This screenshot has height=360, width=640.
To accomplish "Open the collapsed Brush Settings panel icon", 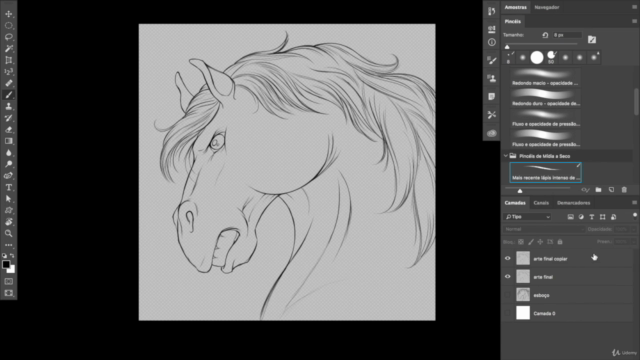I will [491, 60].
